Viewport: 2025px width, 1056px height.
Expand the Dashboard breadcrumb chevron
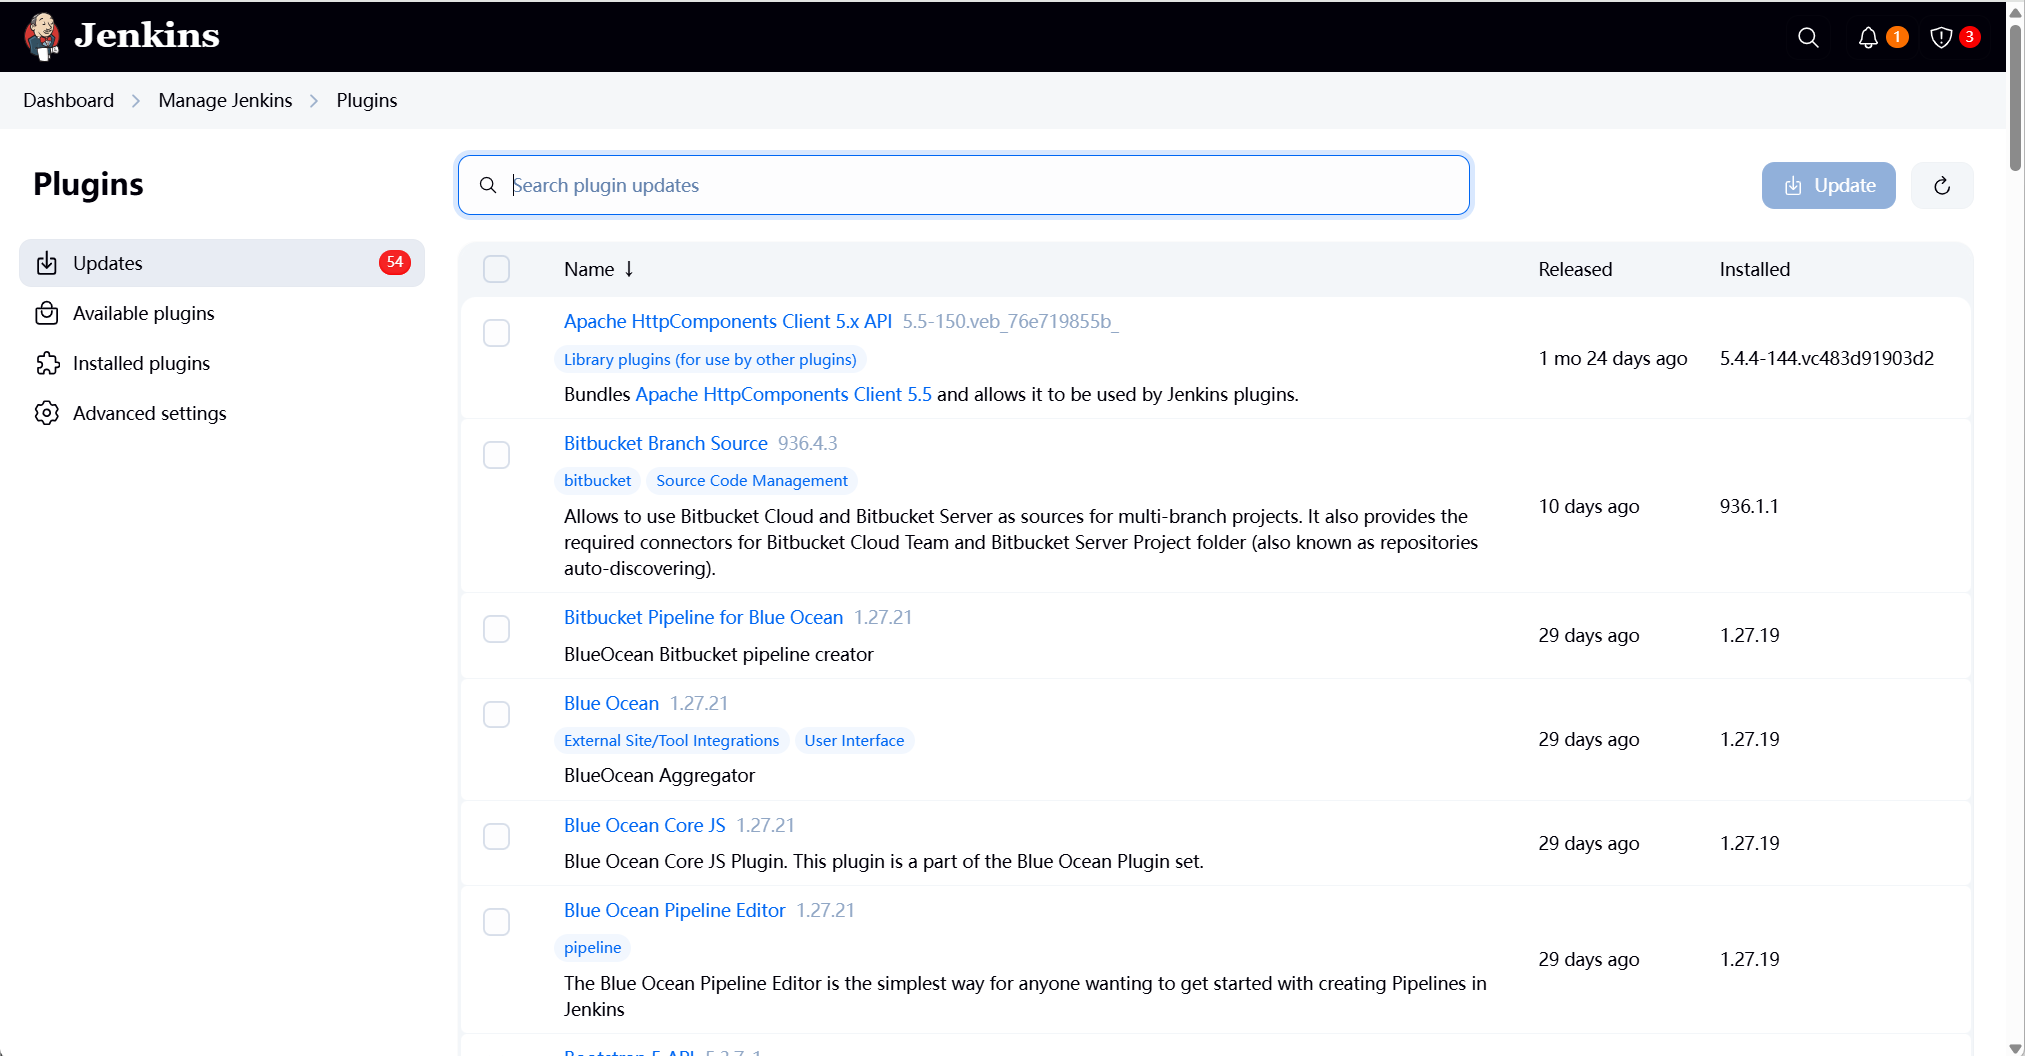[x=136, y=101]
